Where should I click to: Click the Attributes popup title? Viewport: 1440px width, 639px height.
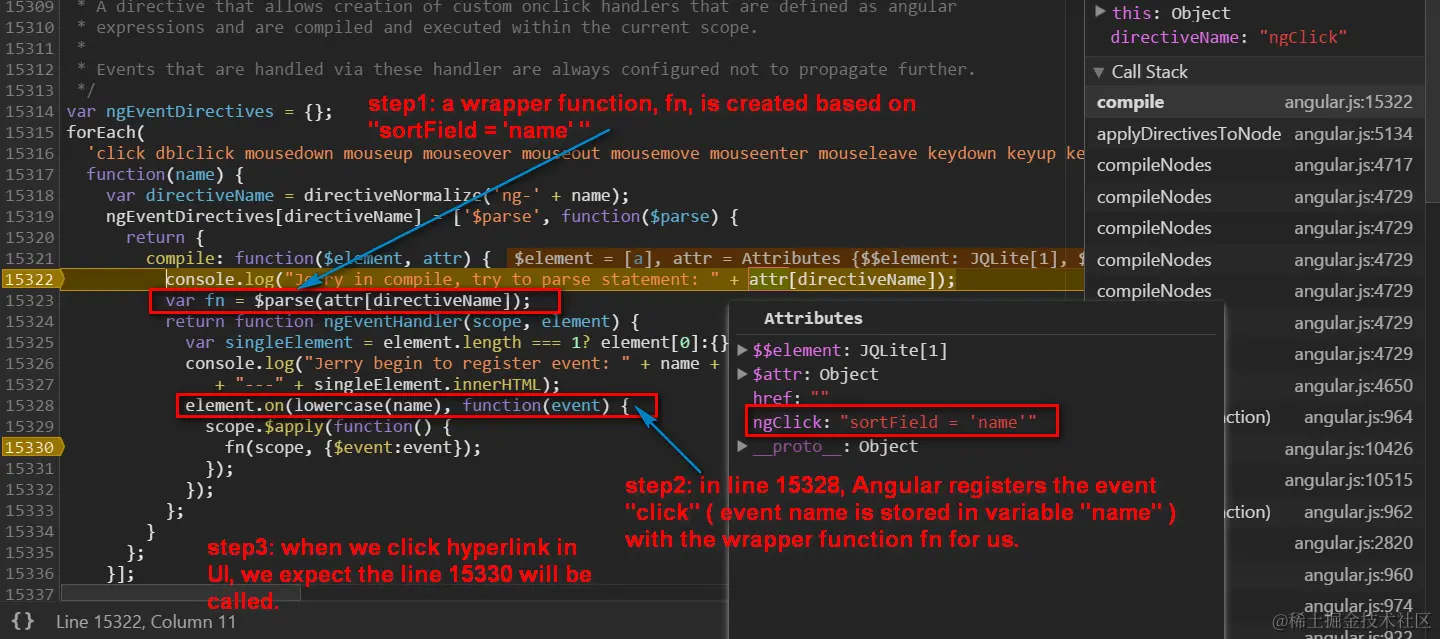[813, 318]
